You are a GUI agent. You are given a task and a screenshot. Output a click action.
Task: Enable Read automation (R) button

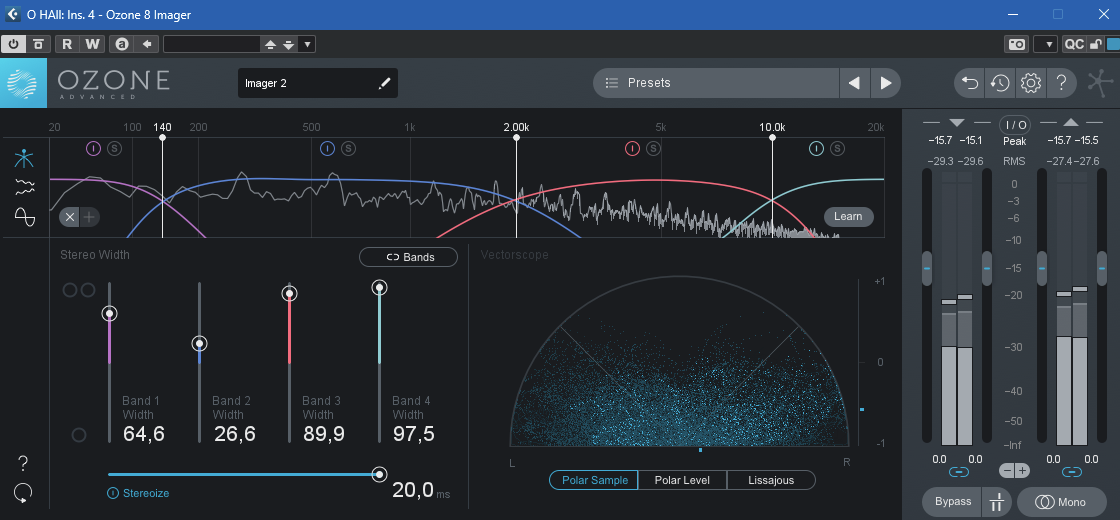67,44
